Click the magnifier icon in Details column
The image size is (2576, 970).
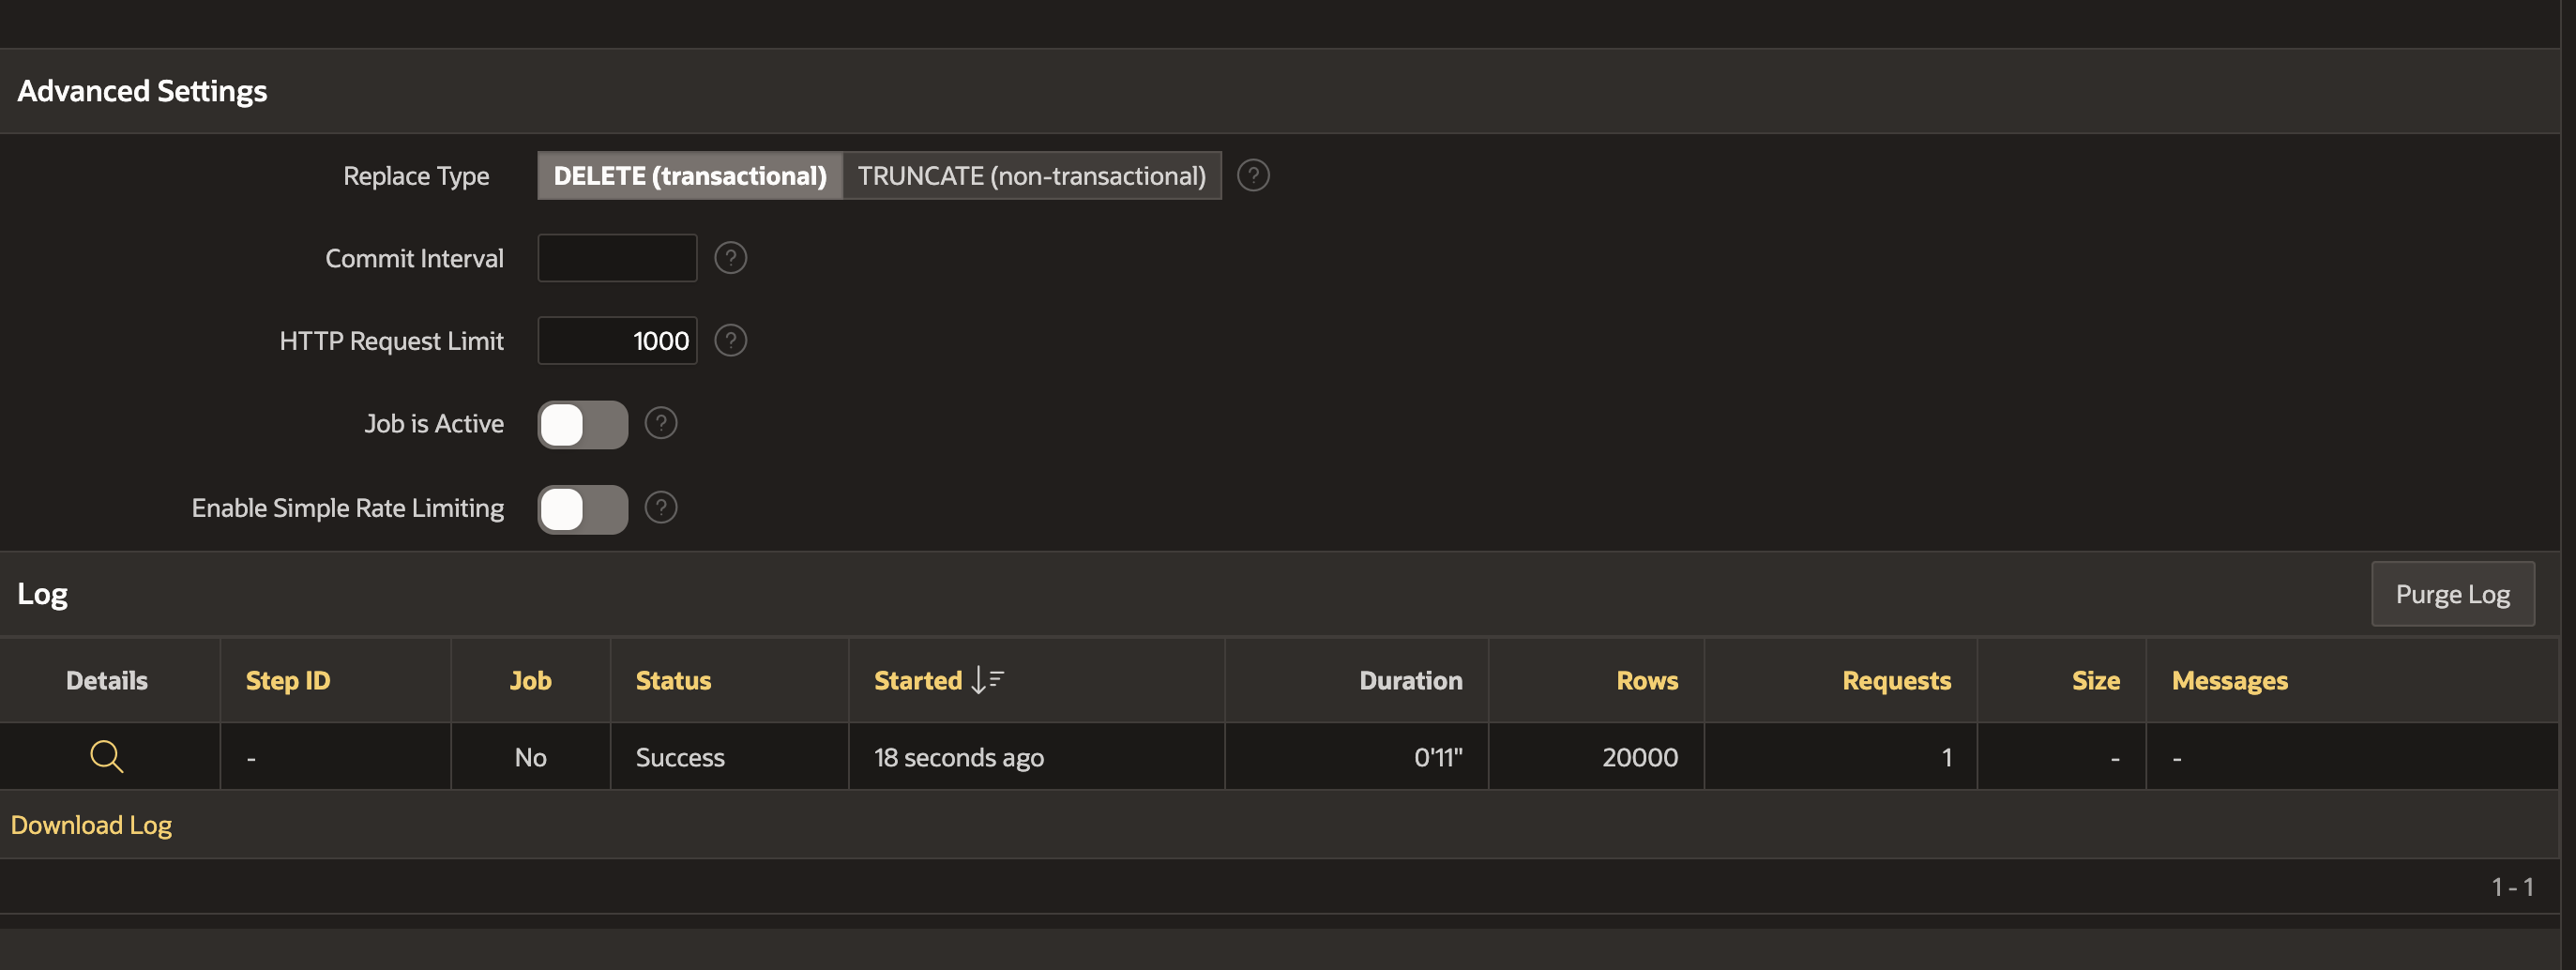[106, 757]
